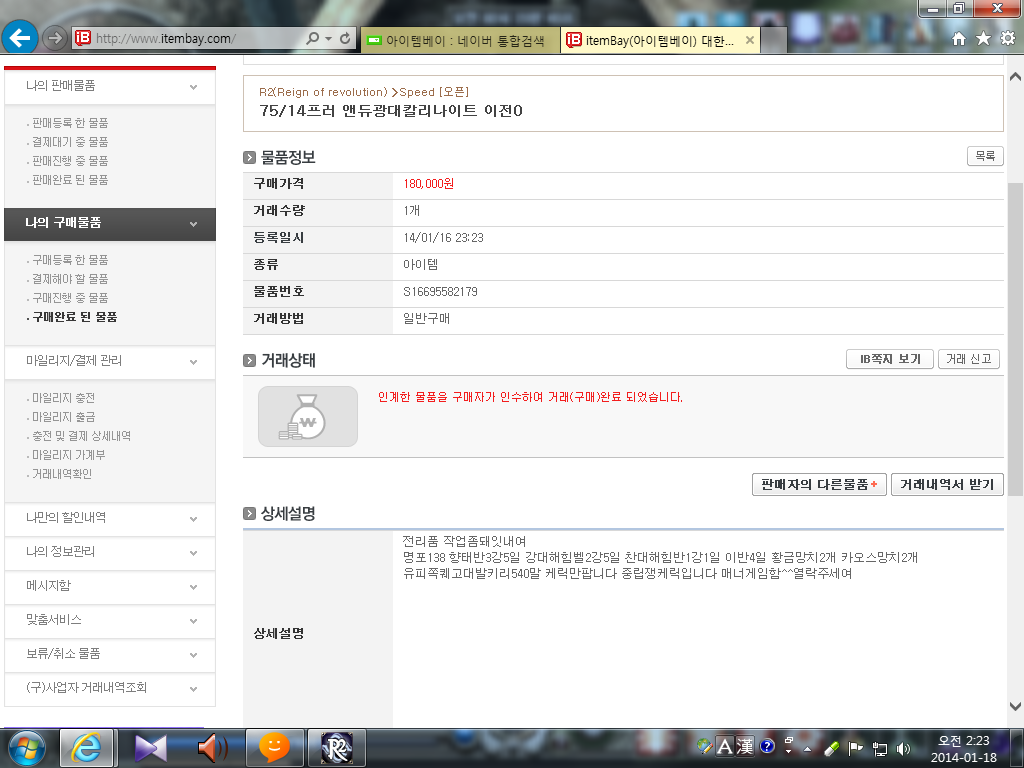Click the refresh icon in address bar
Screen dimensions: 1024x768
tap(345, 39)
